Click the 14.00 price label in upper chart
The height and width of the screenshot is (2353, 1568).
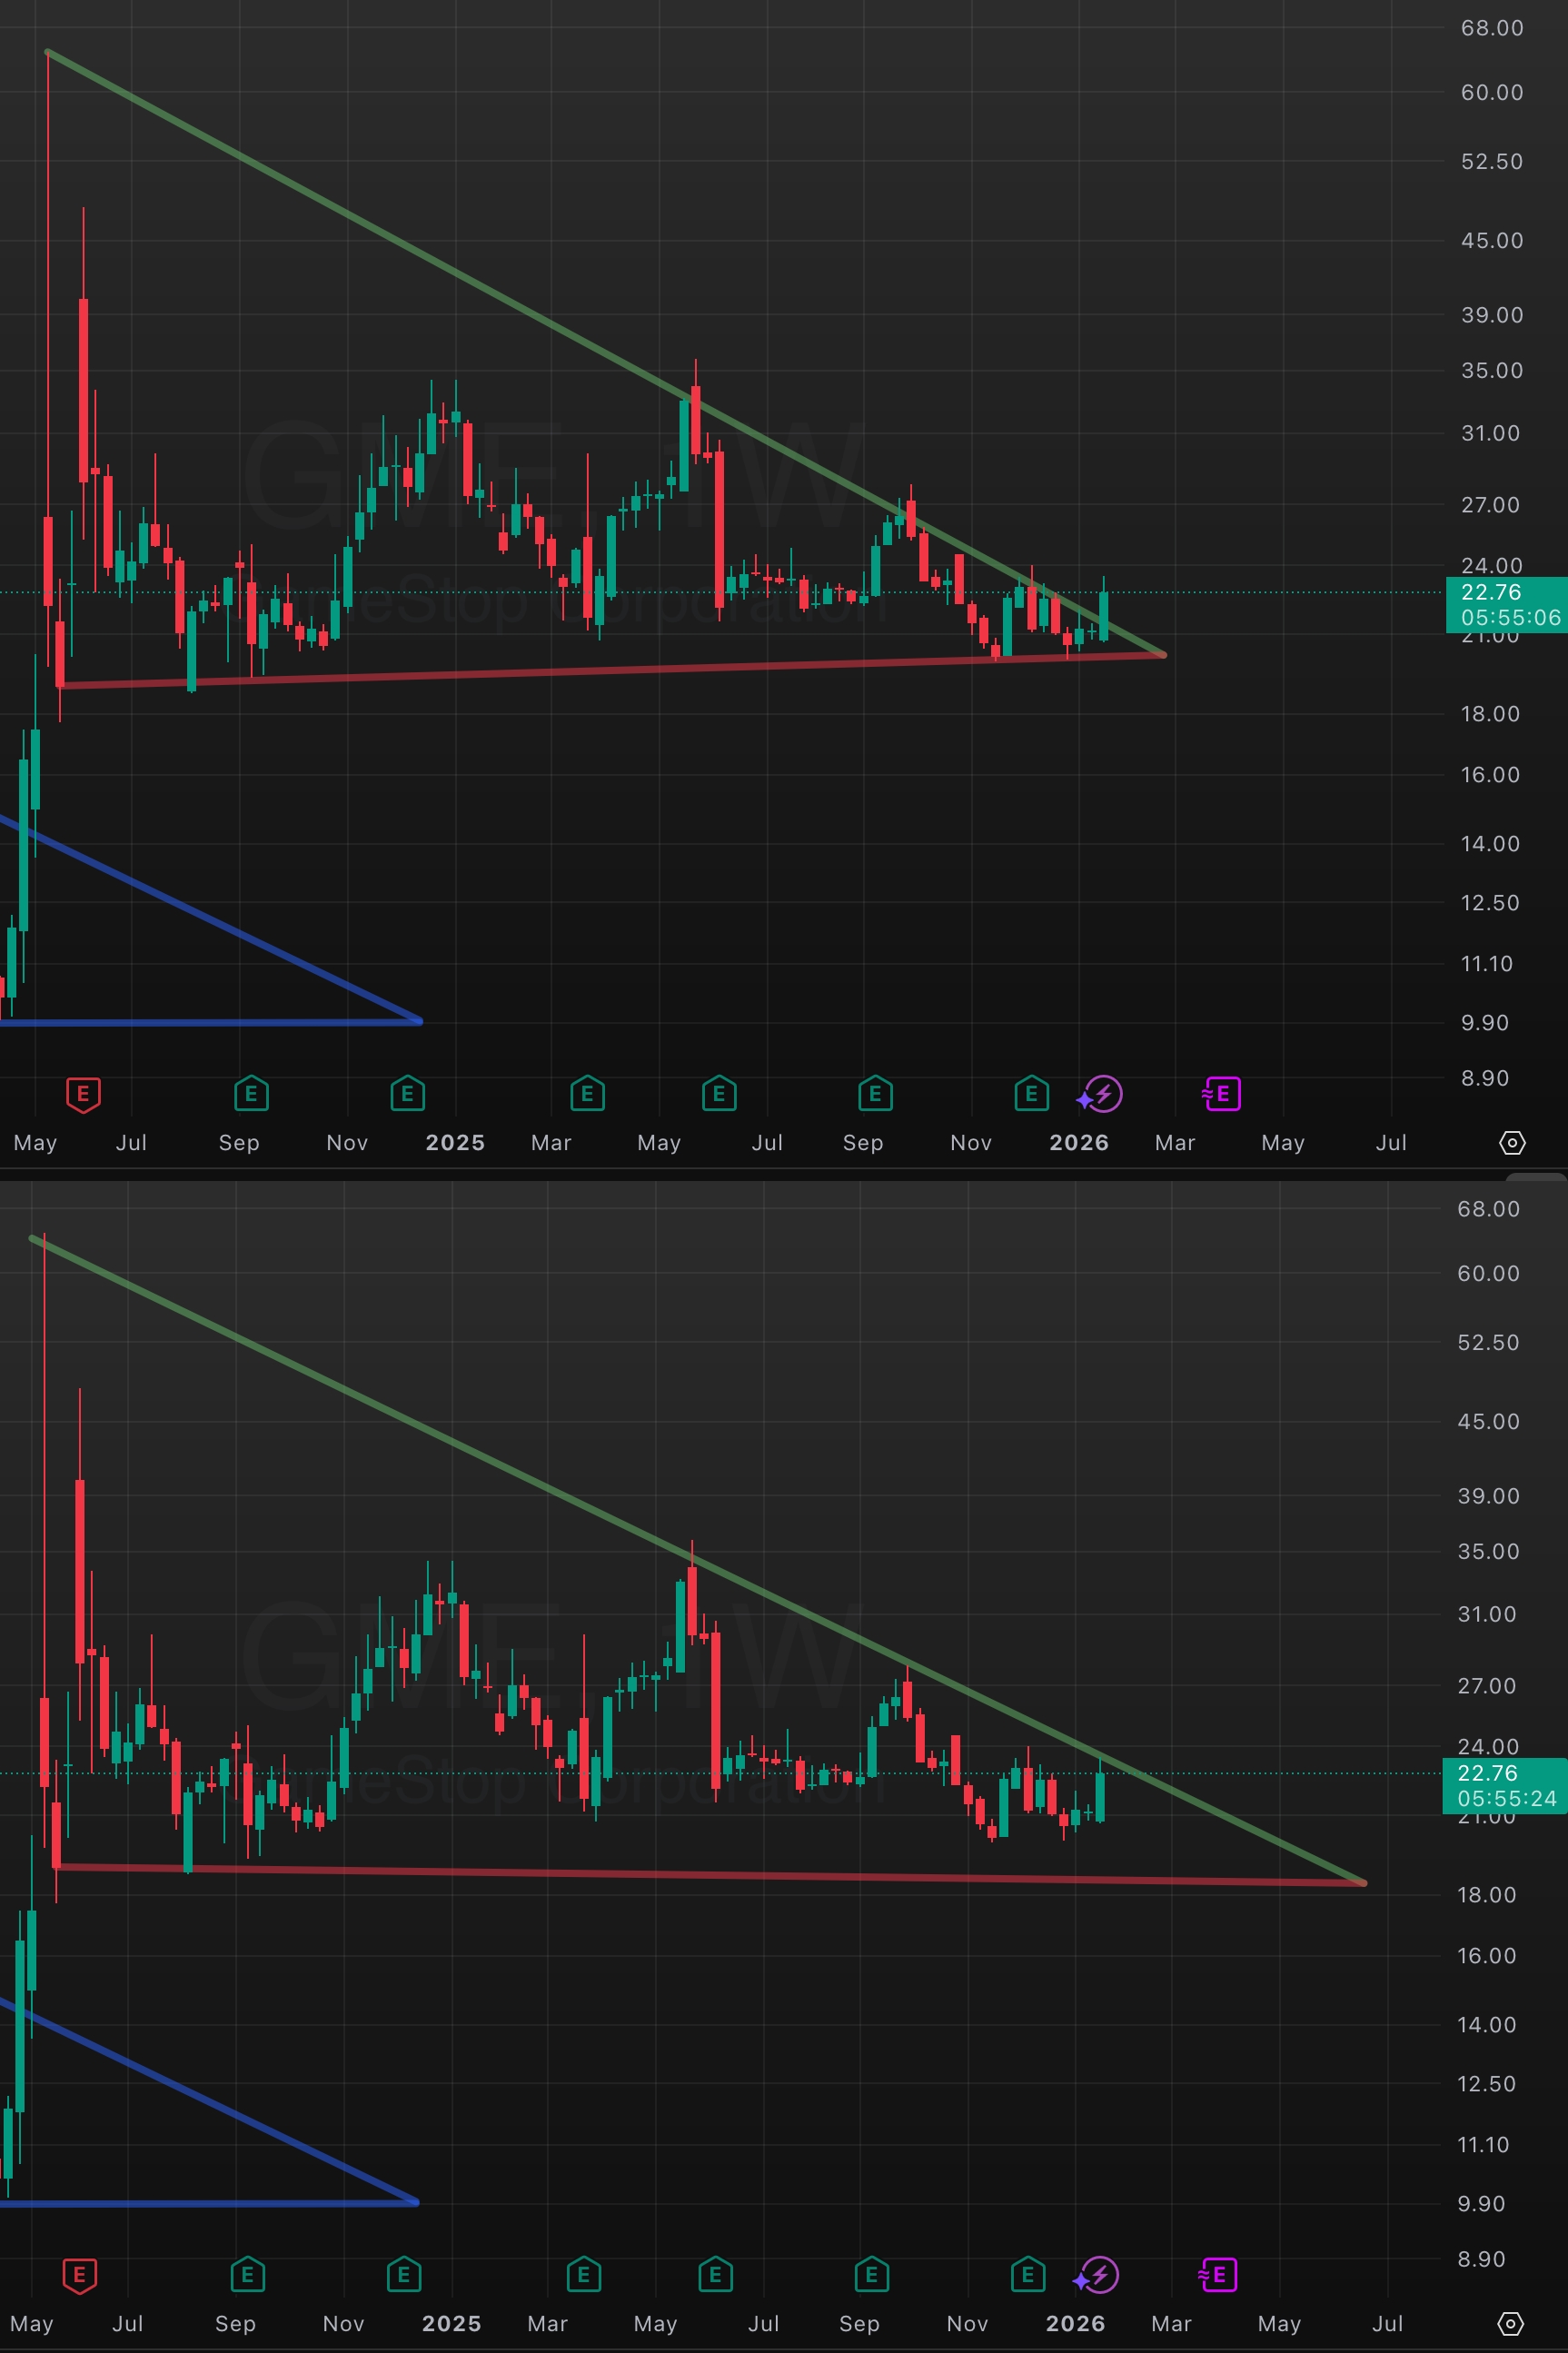click(1490, 844)
